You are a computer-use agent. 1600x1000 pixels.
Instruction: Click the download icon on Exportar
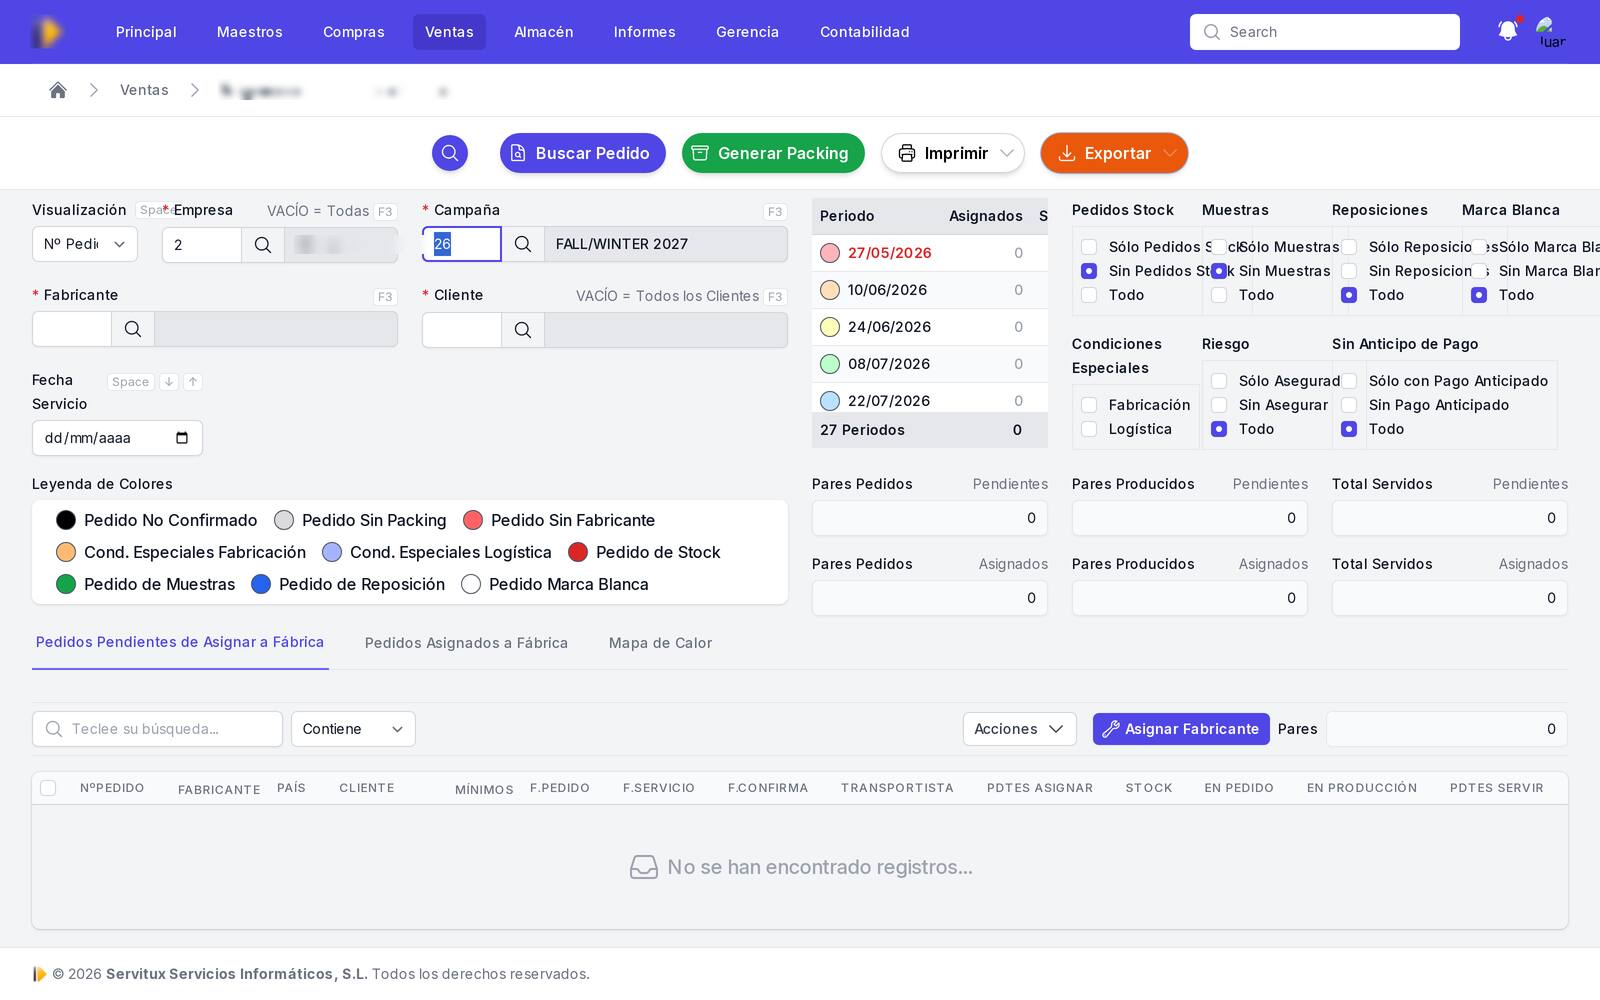(x=1067, y=153)
